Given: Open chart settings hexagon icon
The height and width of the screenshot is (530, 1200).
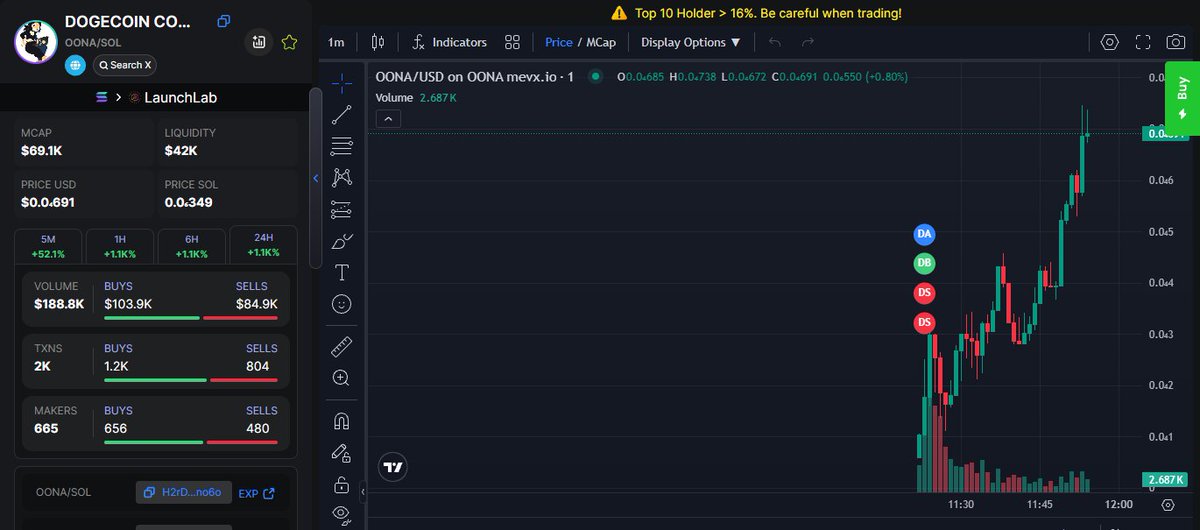Looking at the screenshot, I should point(1109,42).
